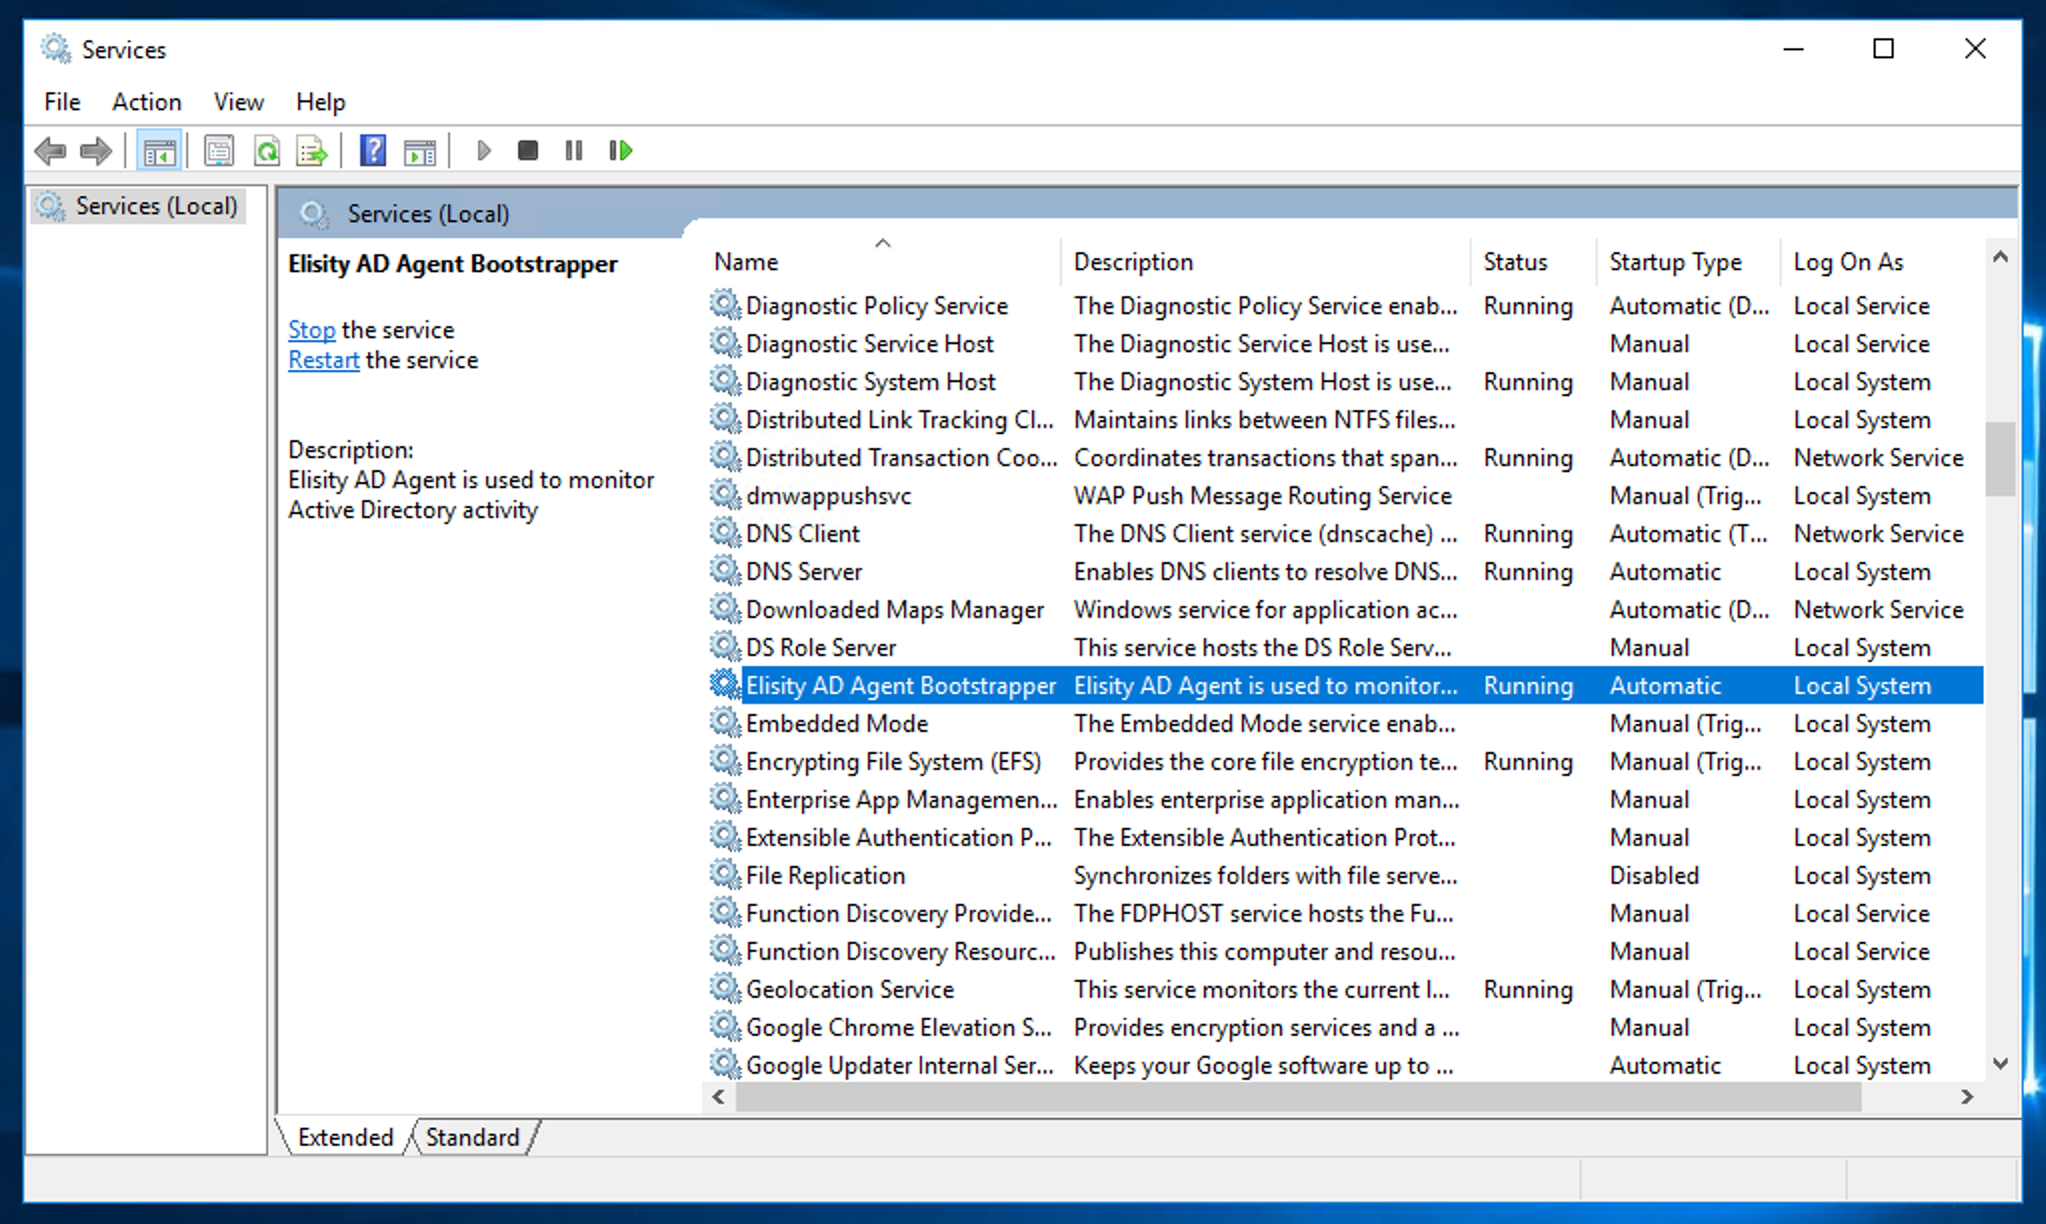This screenshot has height=1224, width=2046.
Task: Click the gear icon of Google Chrome Elevation Service
Action: pos(725,1027)
